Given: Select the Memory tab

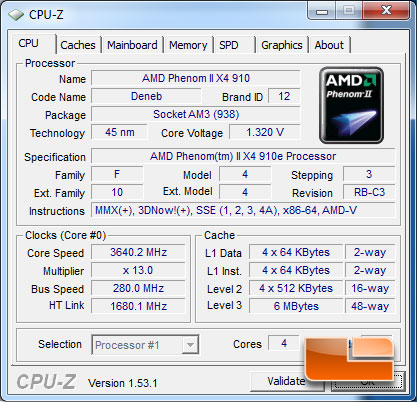Looking at the screenshot, I should coord(188,45).
